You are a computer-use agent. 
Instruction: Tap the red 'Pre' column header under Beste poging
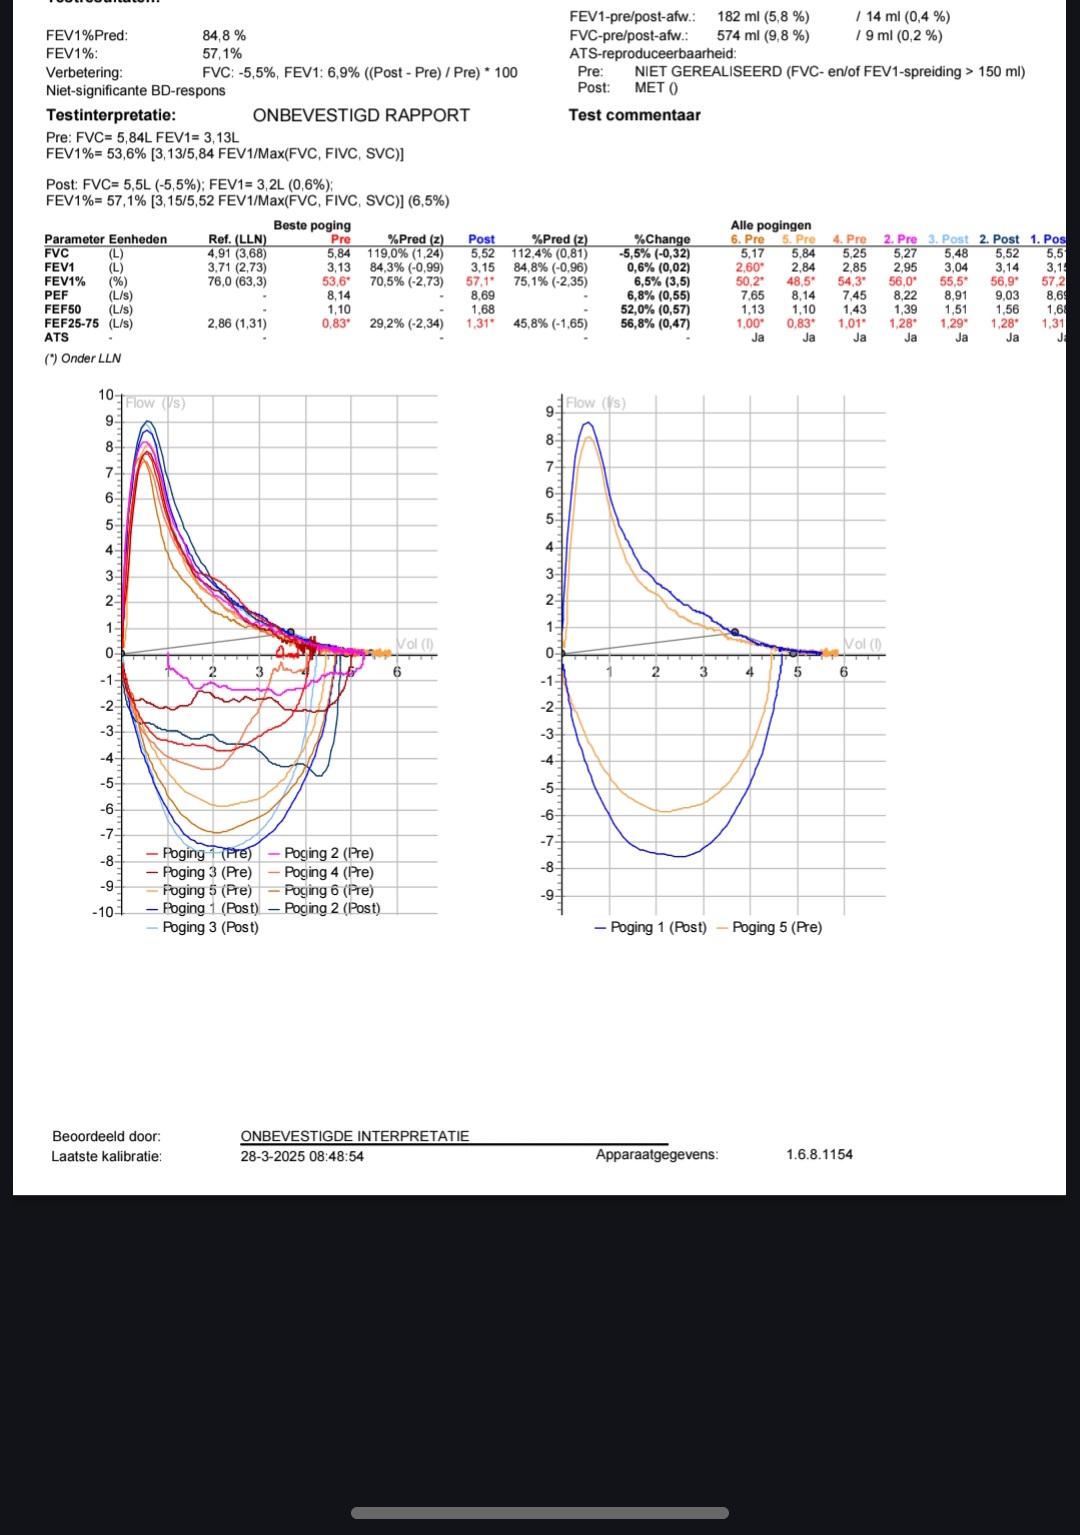click(341, 239)
